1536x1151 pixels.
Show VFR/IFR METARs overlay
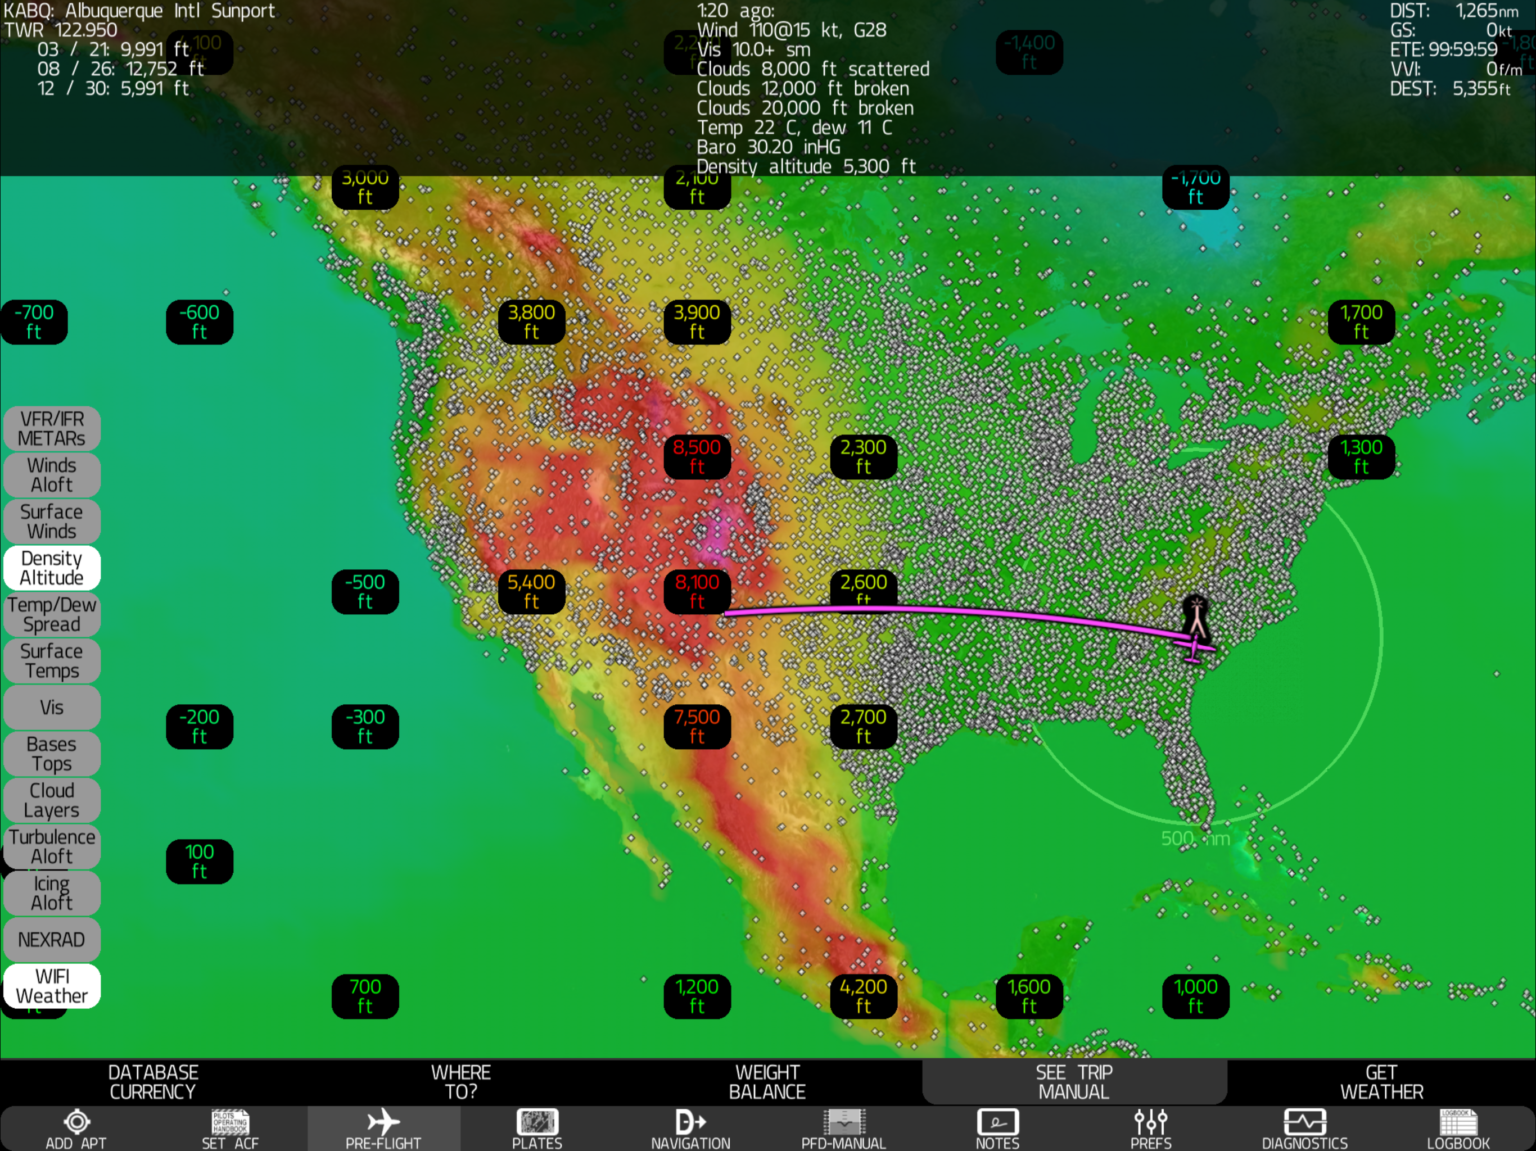pos(51,427)
